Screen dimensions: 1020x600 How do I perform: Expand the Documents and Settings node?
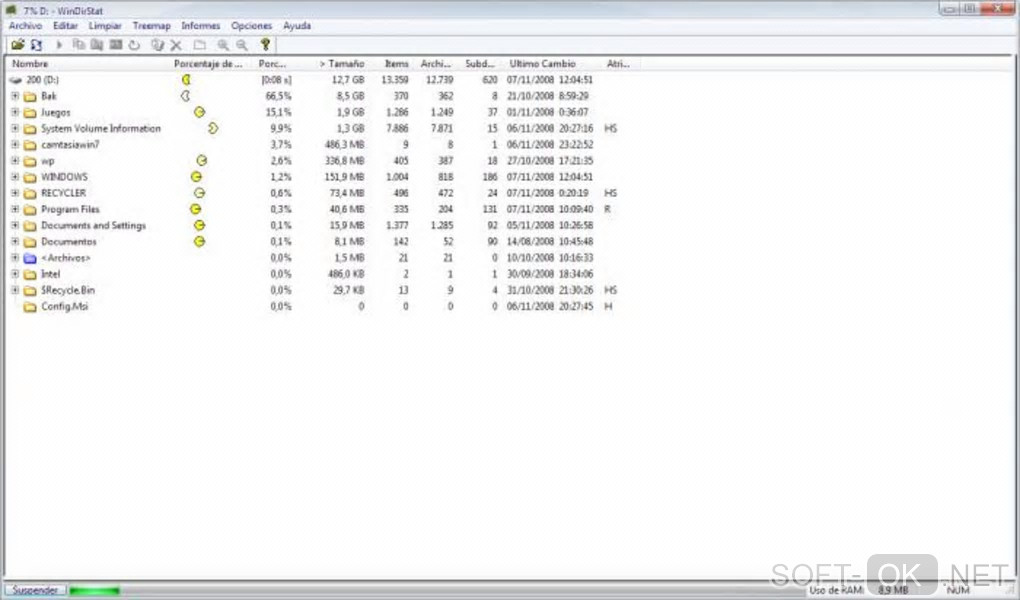point(14,226)
